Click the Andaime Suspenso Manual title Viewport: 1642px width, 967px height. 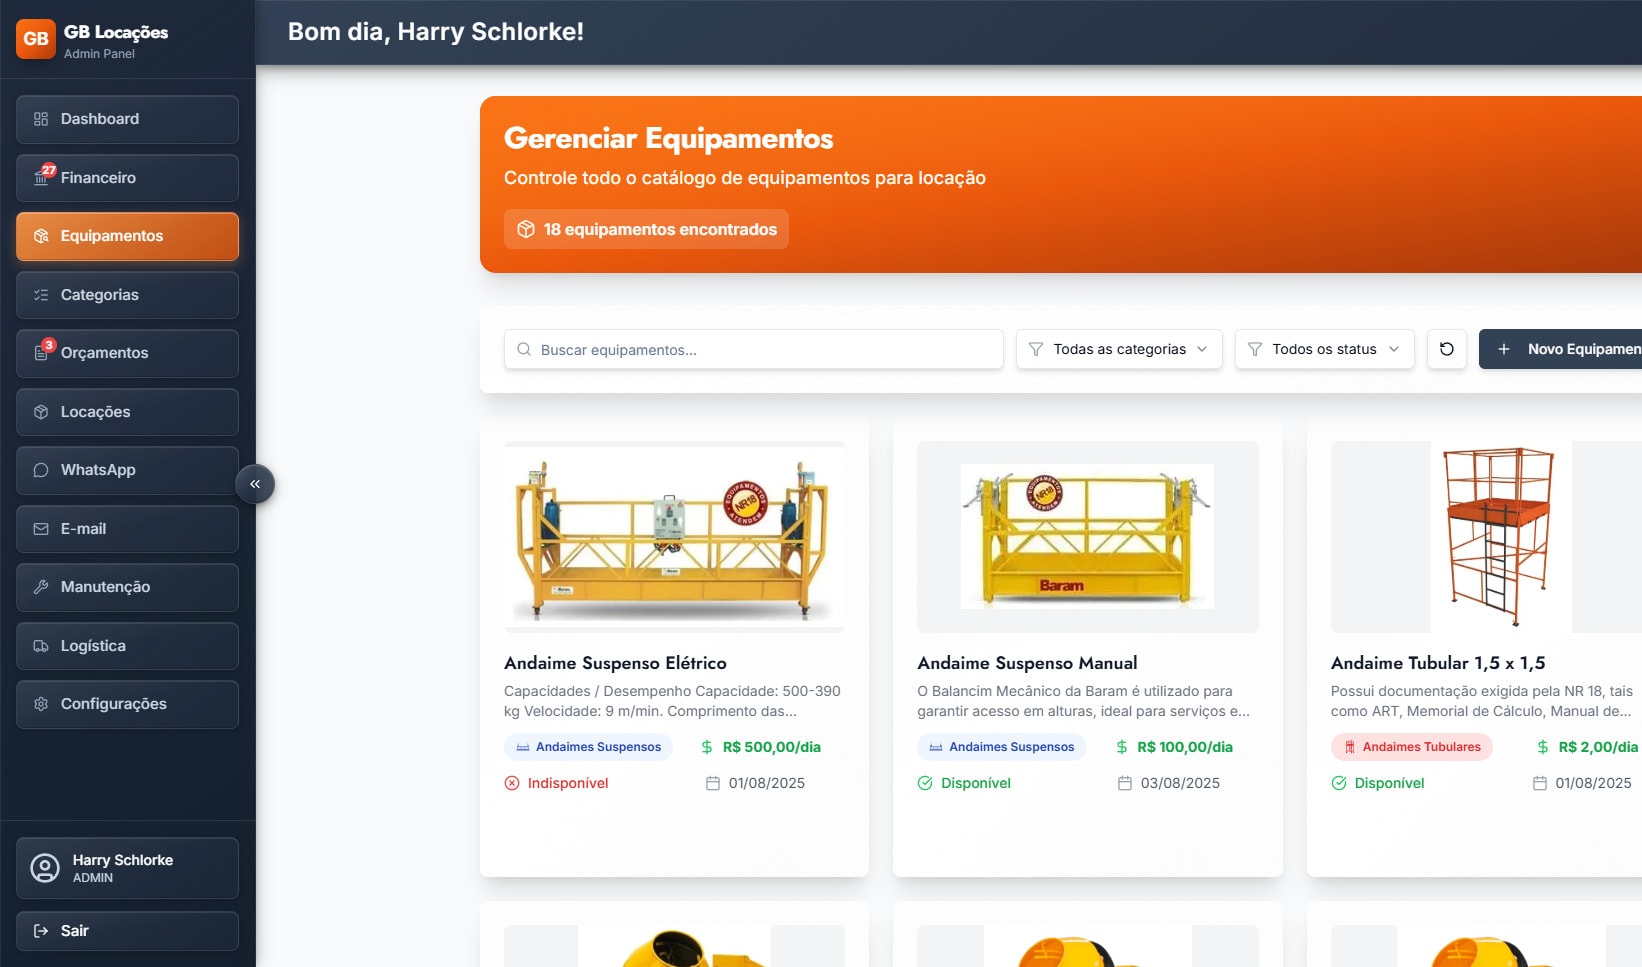(x=1027, y=663)
